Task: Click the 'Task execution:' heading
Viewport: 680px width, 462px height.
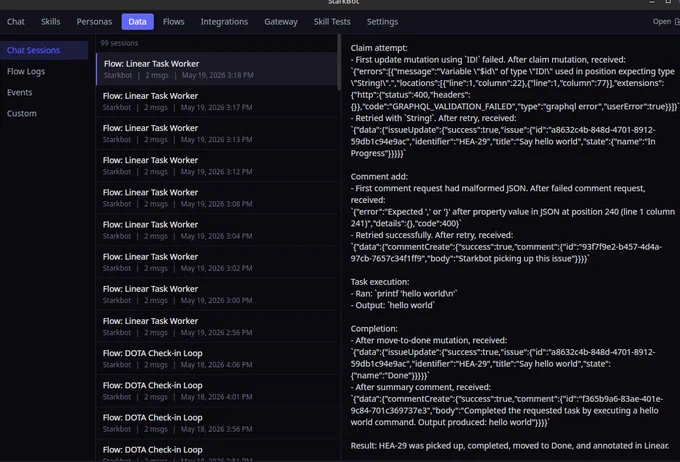Action: point(380,282)
